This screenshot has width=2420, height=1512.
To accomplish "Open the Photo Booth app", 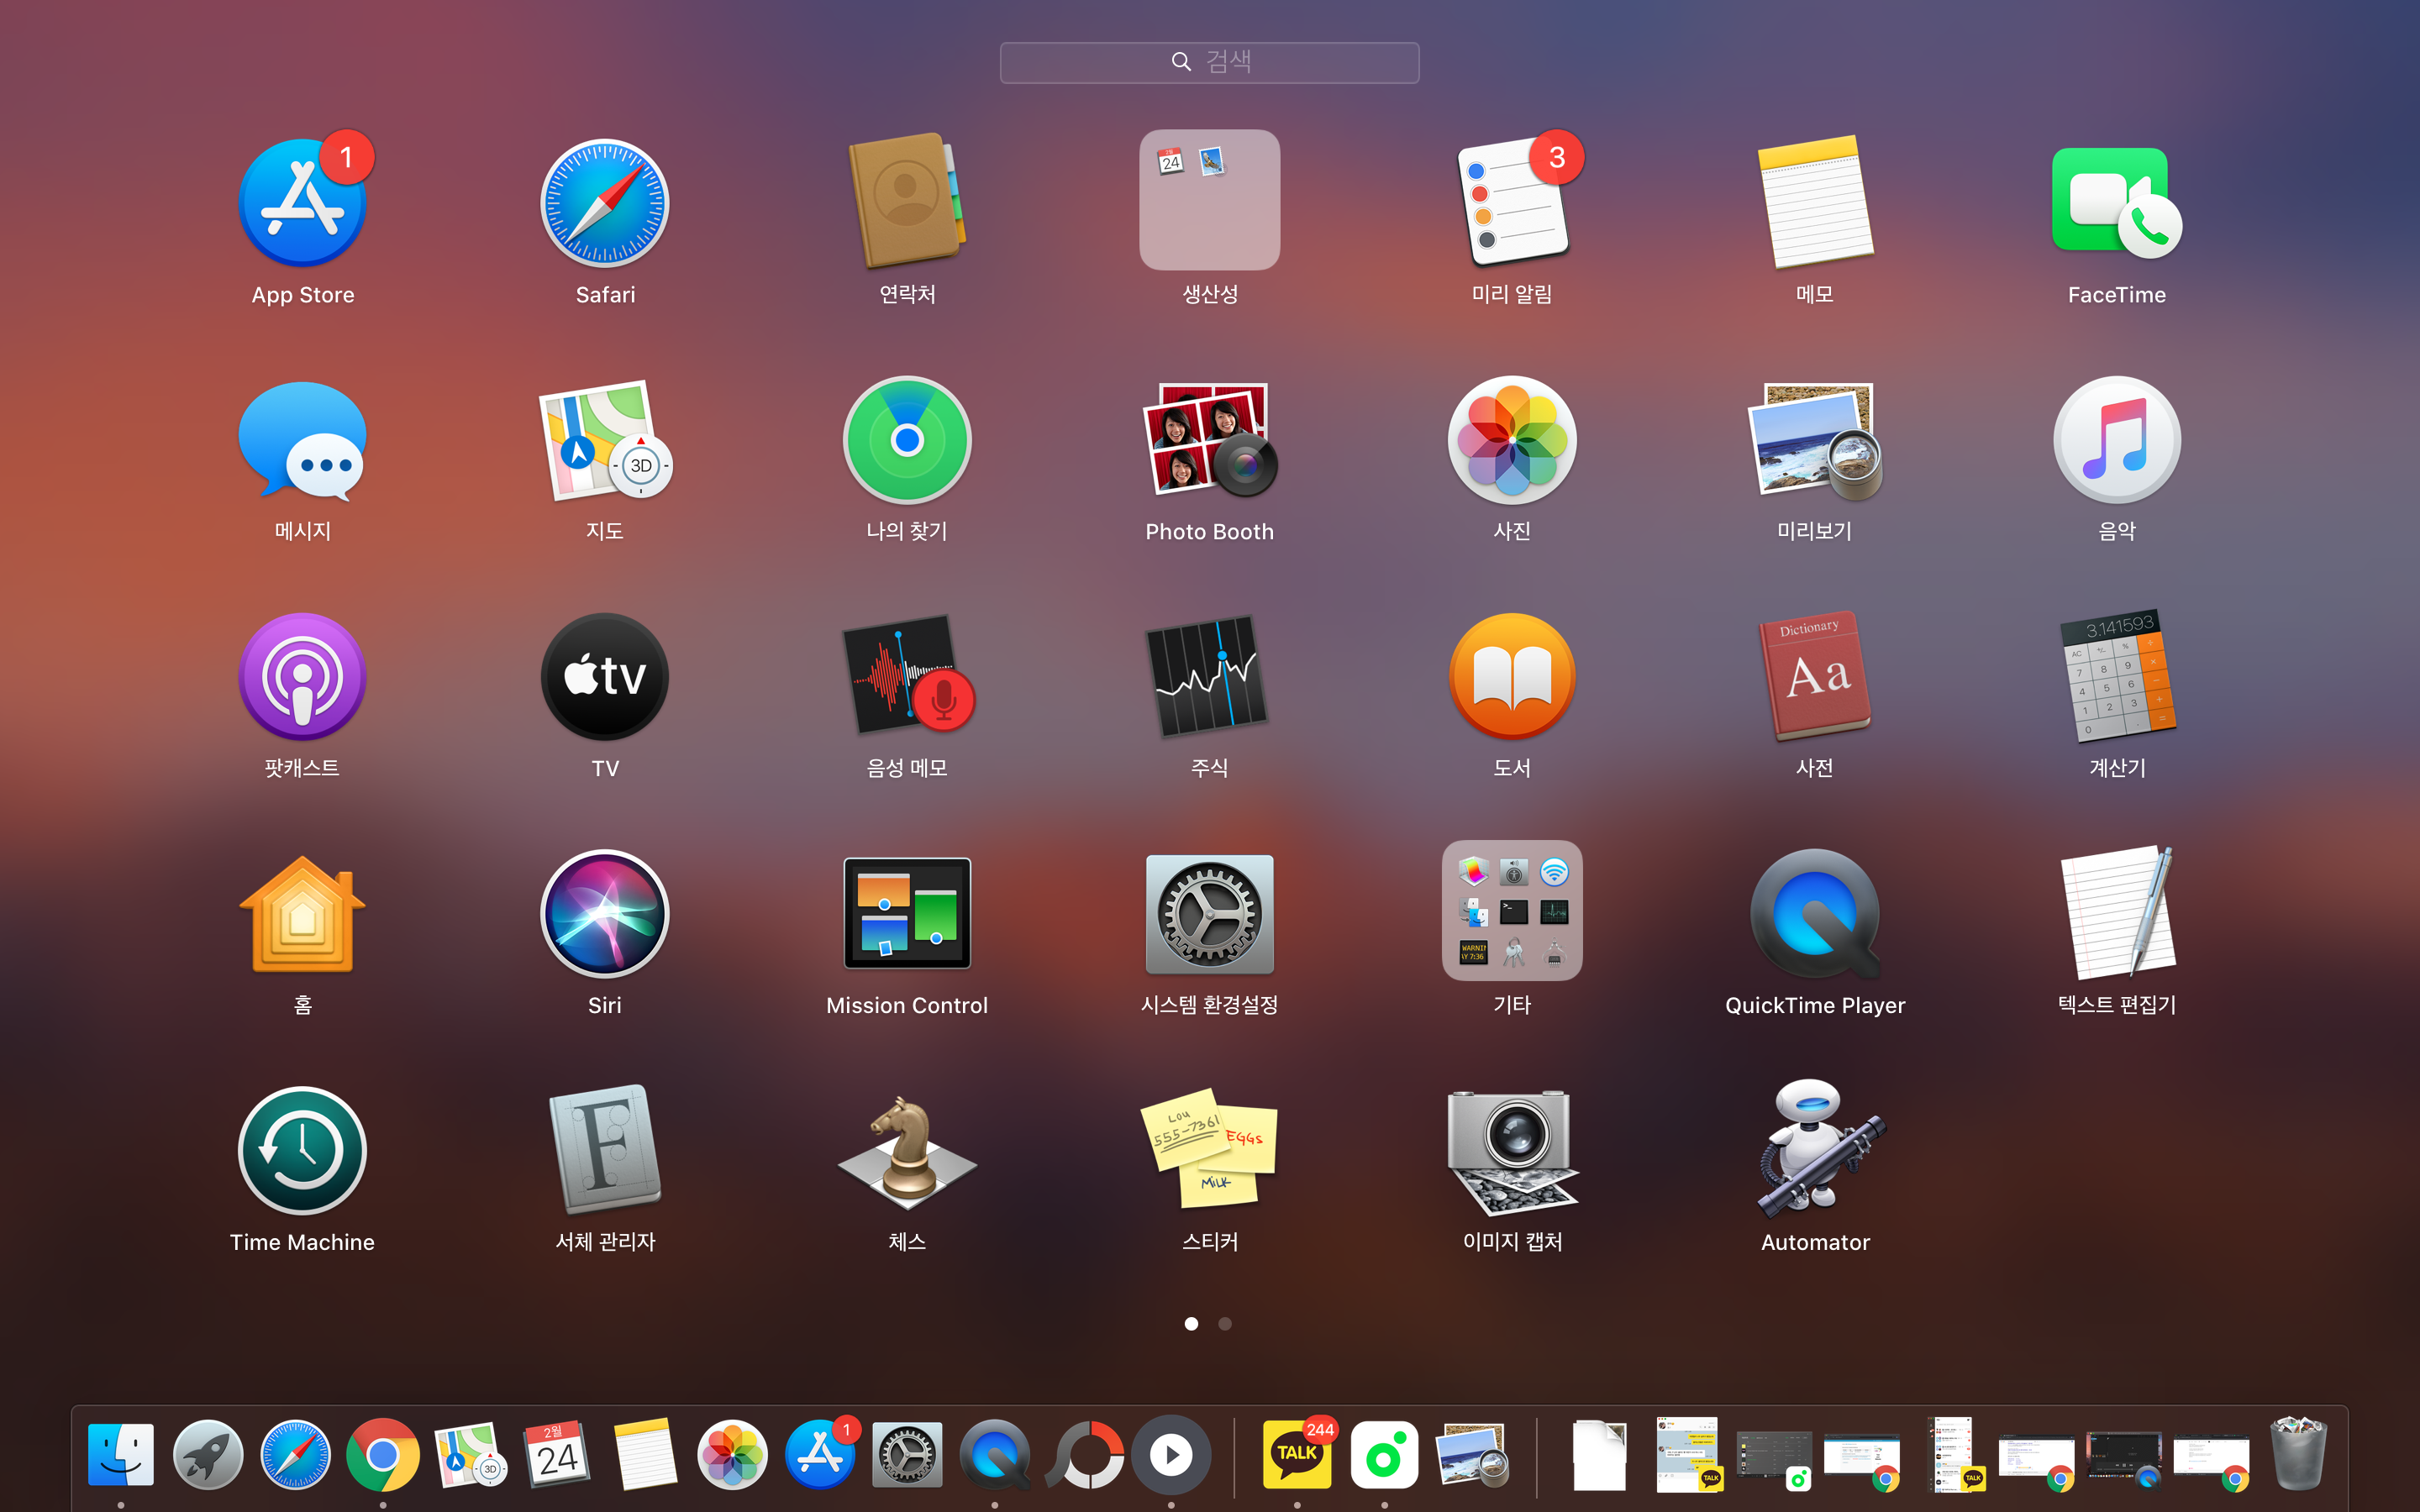I will [1209, 441].
